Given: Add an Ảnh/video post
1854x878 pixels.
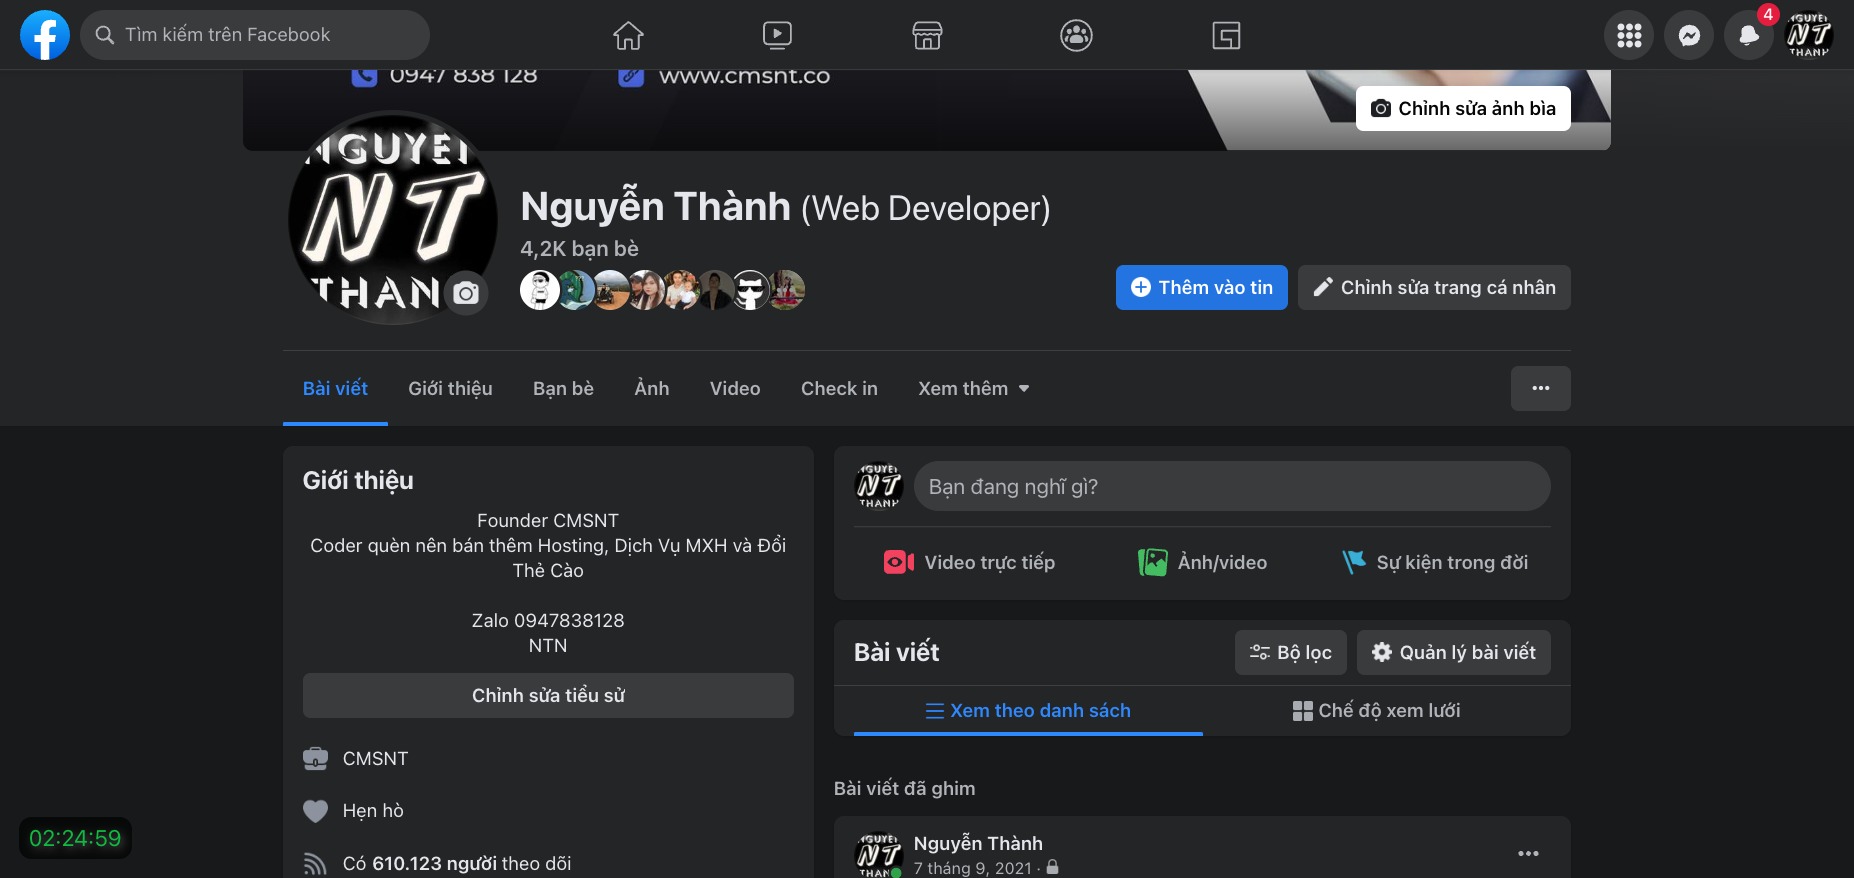Looking at the screenshot, I should click(x=1202, y=562).
